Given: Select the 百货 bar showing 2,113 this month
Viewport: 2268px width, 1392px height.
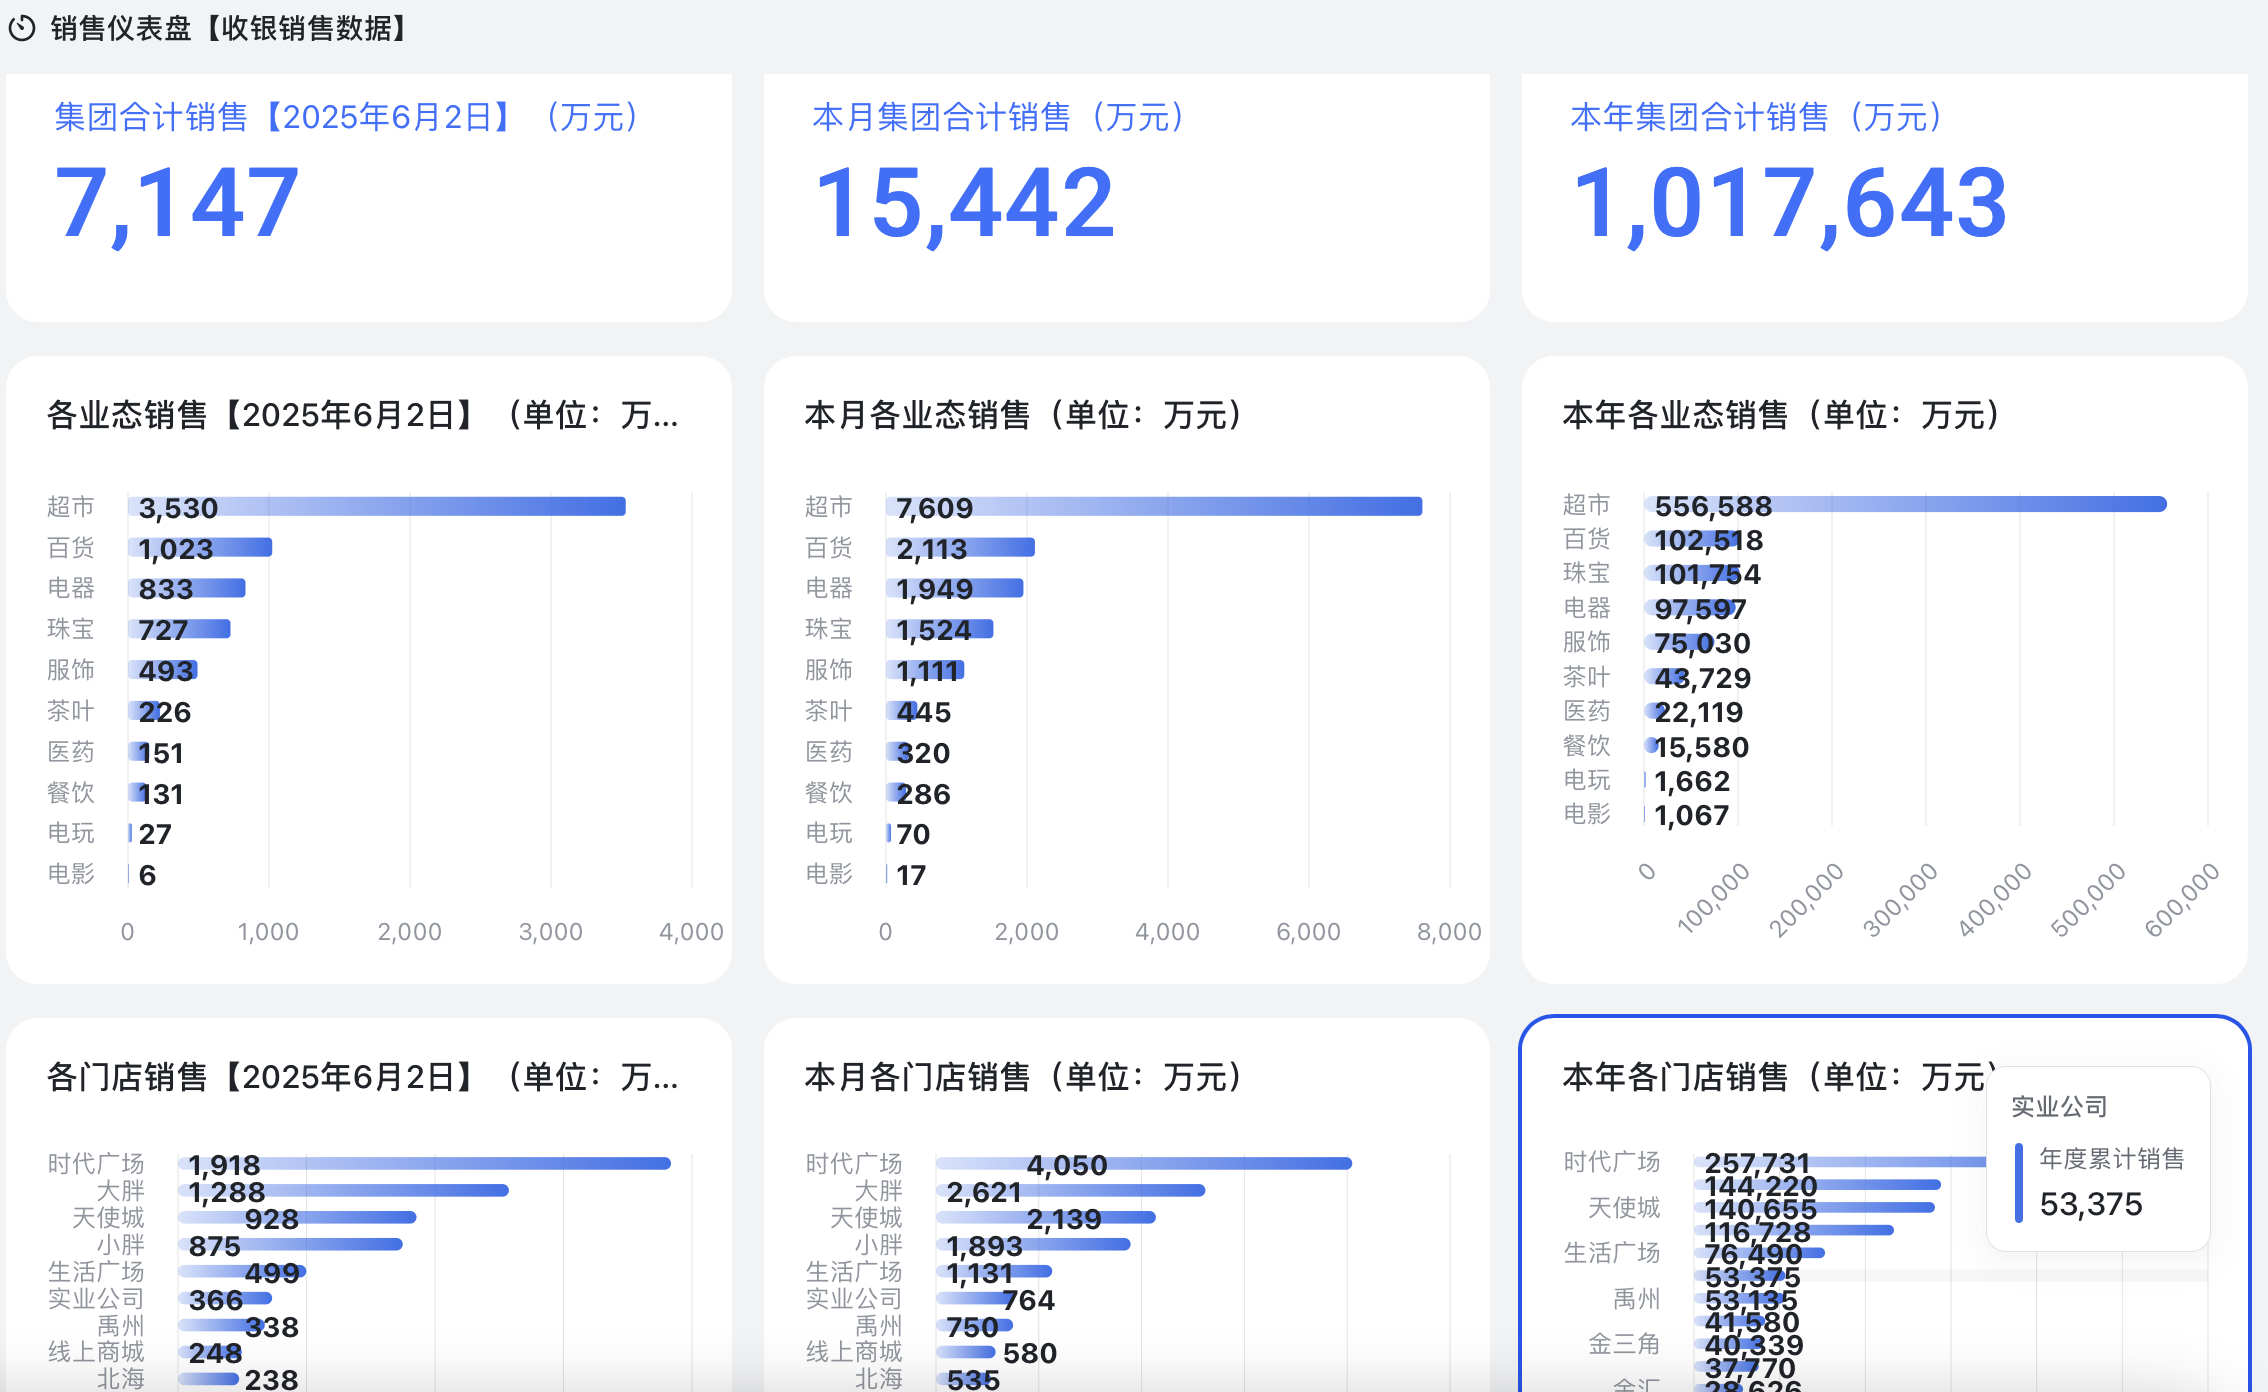Looking at the screenshot, I should click(960, 548).
